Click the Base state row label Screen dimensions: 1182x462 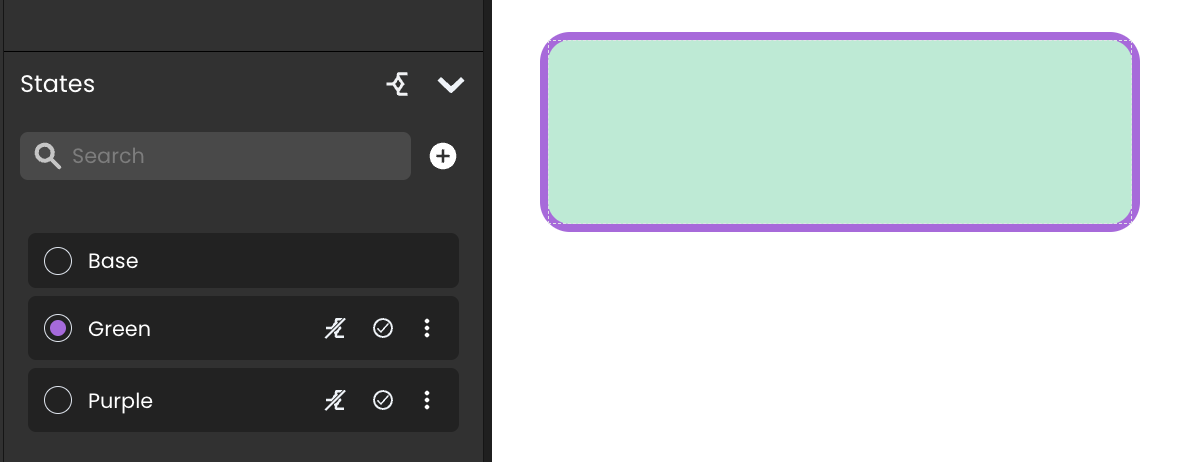click(113, 261)
